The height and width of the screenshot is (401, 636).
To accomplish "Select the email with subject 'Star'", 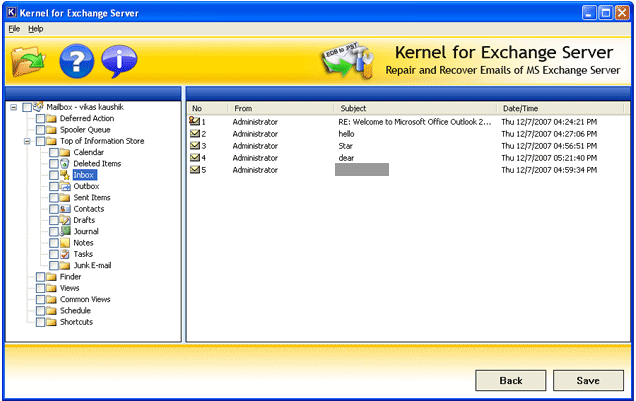I will point(346,146).
